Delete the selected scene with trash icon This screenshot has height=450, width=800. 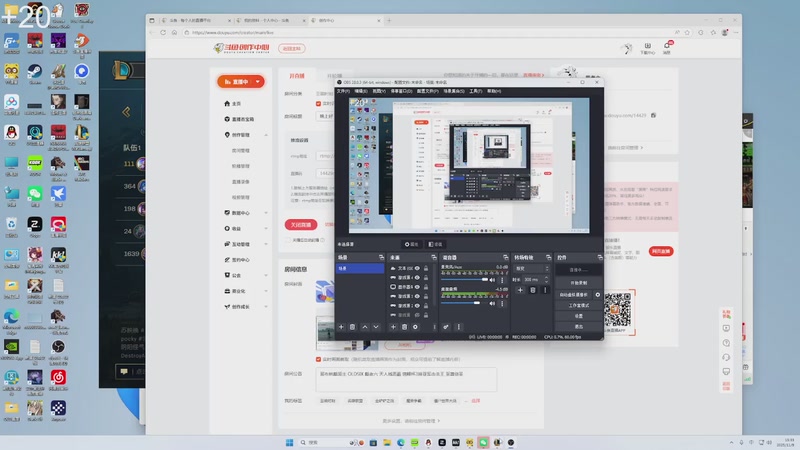[353, 327]
